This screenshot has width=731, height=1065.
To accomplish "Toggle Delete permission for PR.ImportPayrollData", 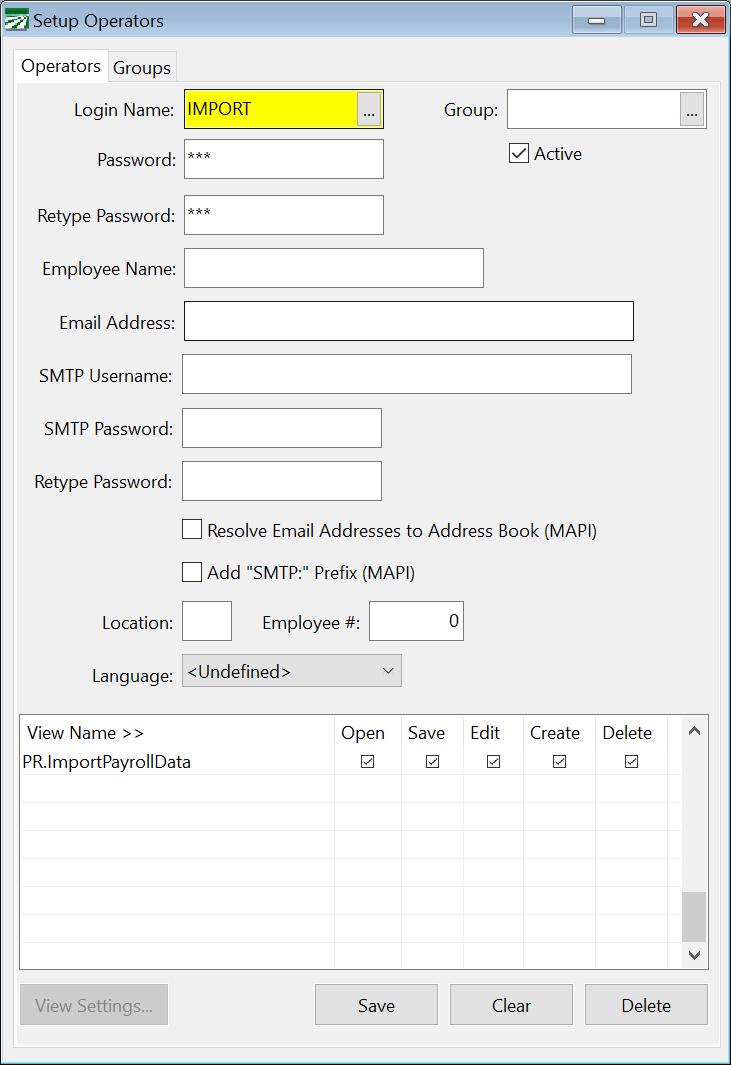I will point(631,762).
